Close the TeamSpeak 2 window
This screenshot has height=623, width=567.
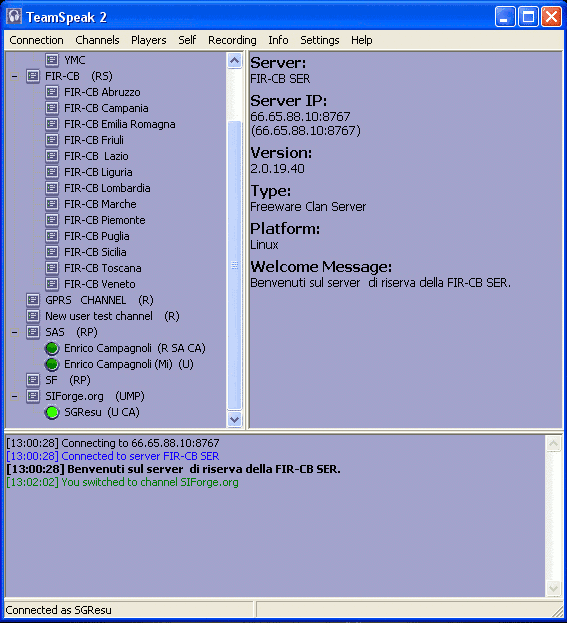pyautogui.click(x=552, y=17)
